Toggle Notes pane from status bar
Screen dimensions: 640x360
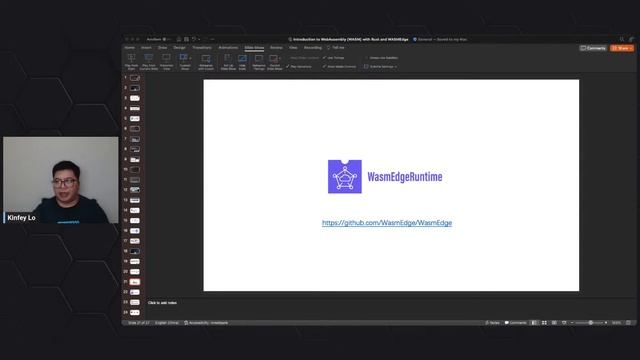tap(492, 323)
